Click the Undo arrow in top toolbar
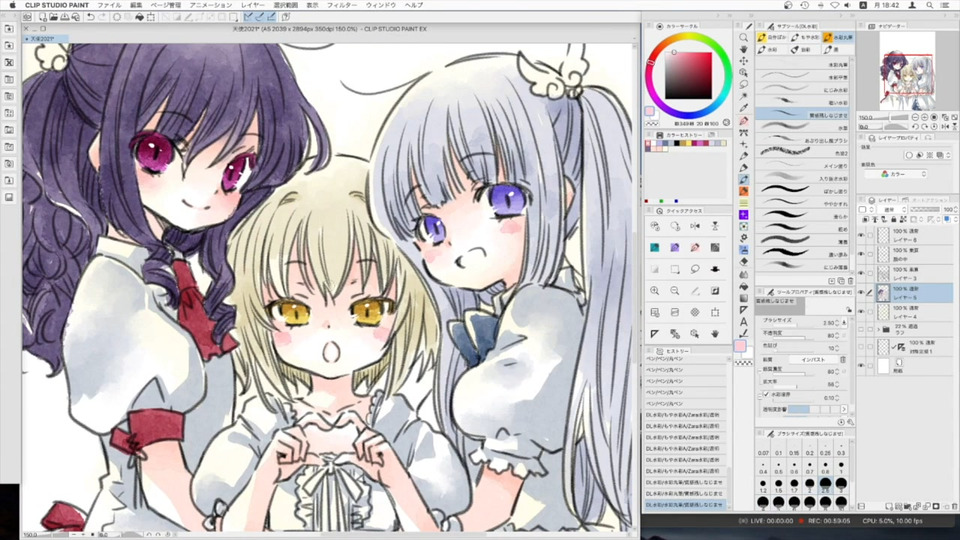This screenshot has width=960, height=540. [91, 17]
